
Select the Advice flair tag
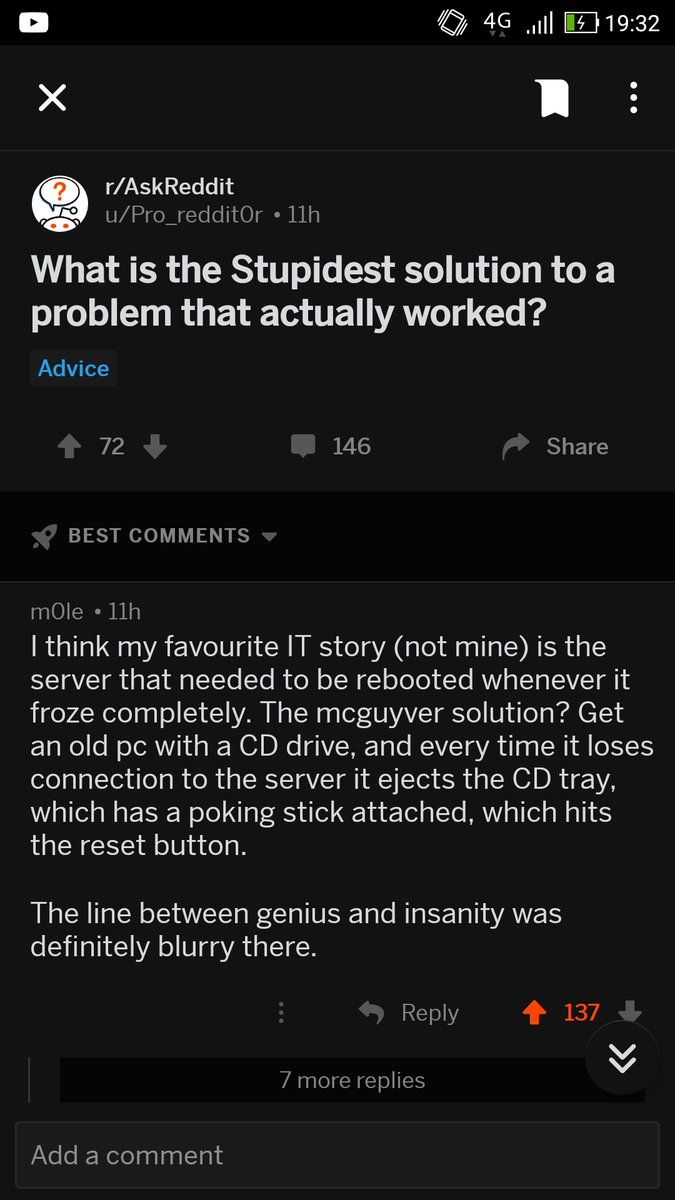tap(73, 368)
